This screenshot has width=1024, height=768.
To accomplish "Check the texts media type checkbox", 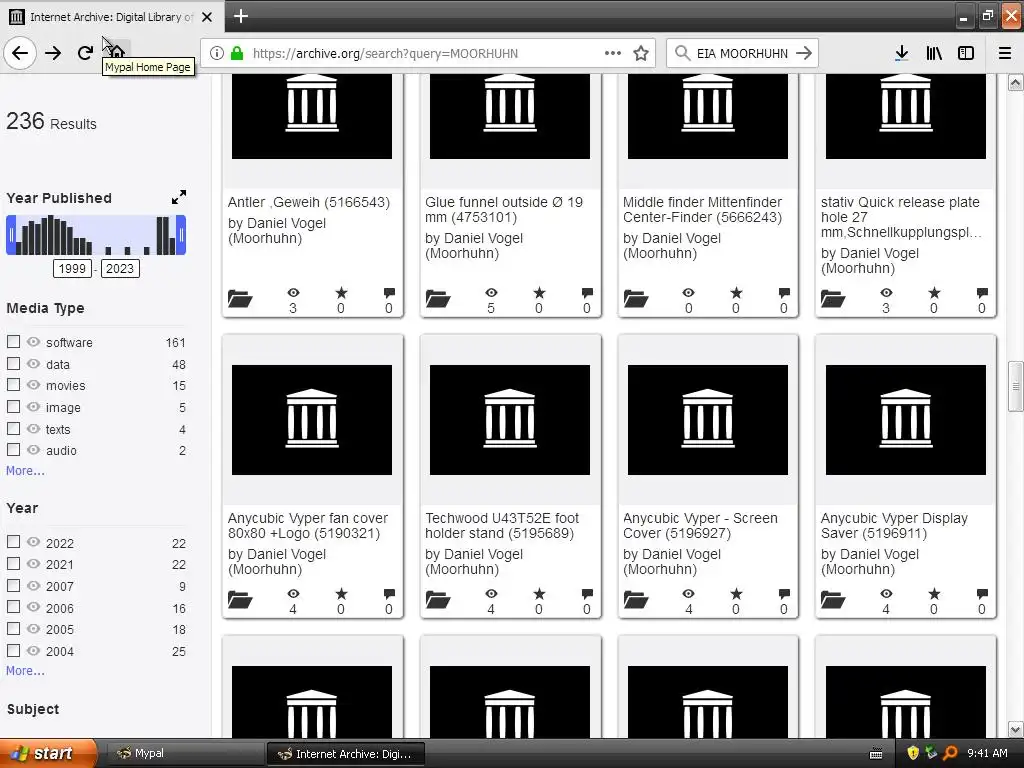I will (x=13, y=428).
